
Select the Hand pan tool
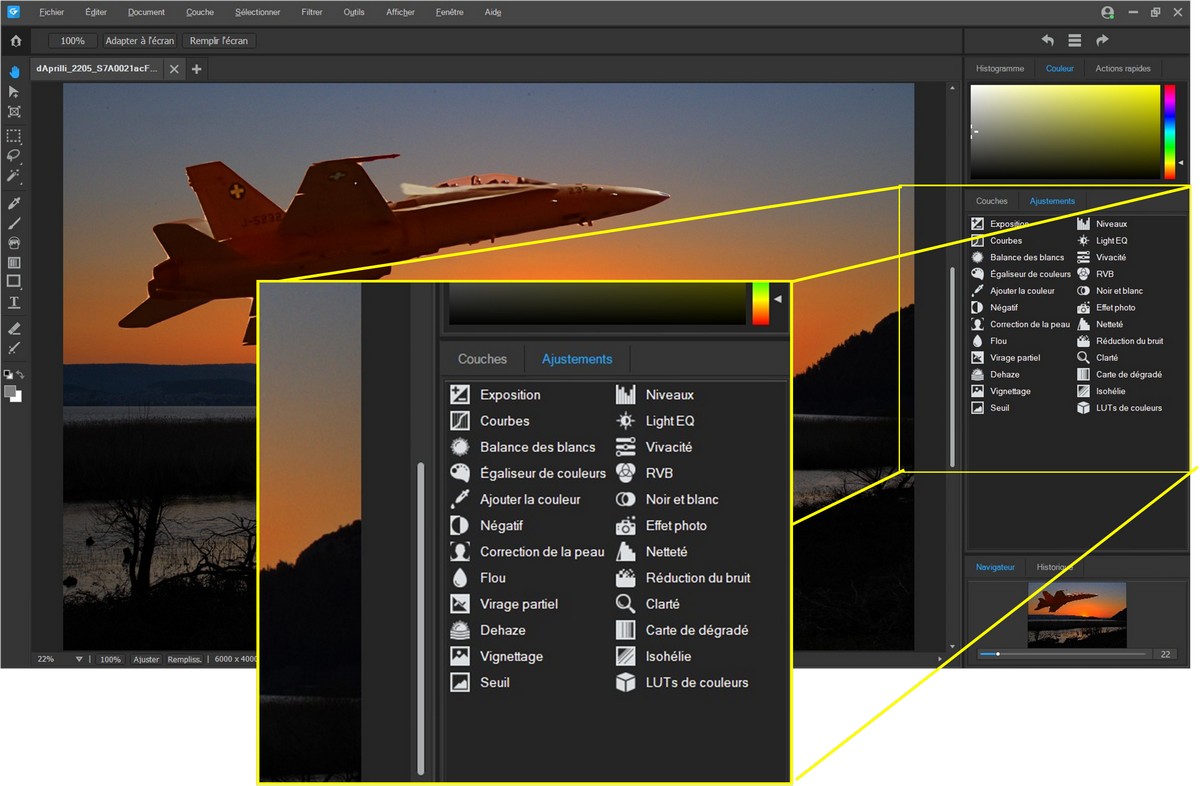14,72
